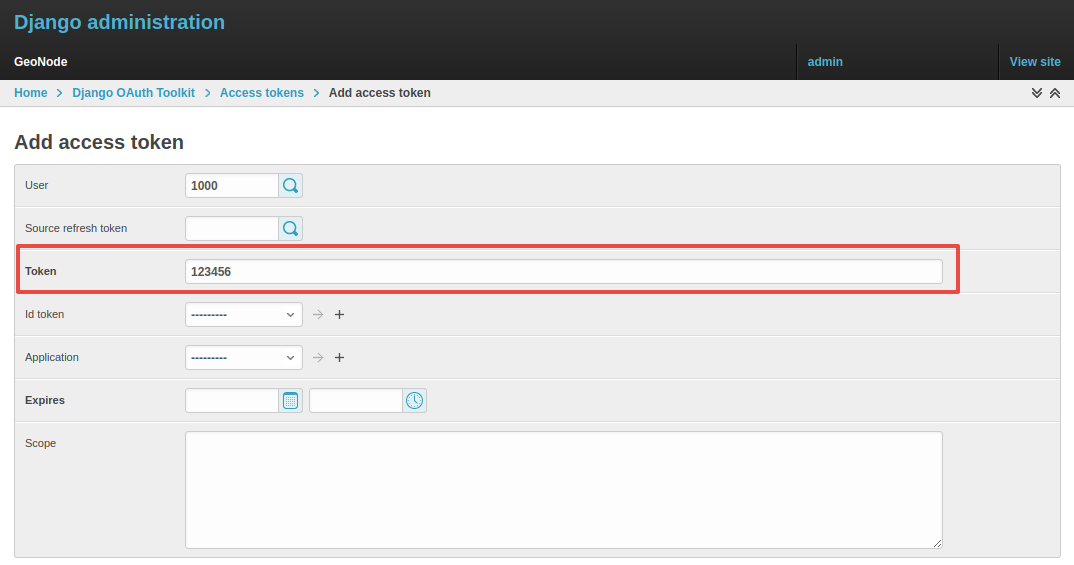Screen dimensions: 1074x565
Task: Open Django OAuth Toolkit breadcrumb
Action: pos(134,93)
